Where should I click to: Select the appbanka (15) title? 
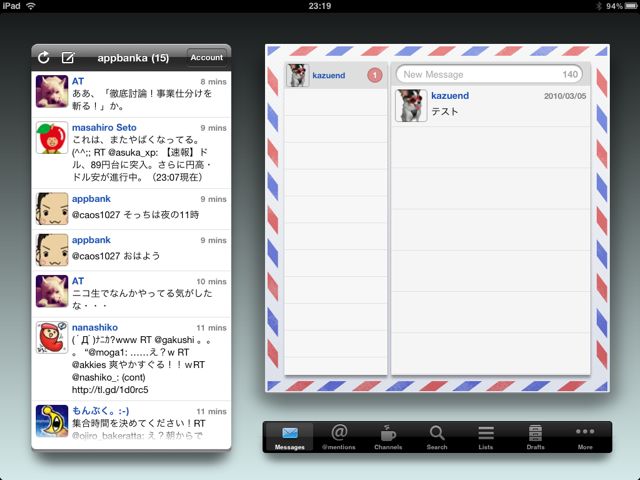(133, 58)
